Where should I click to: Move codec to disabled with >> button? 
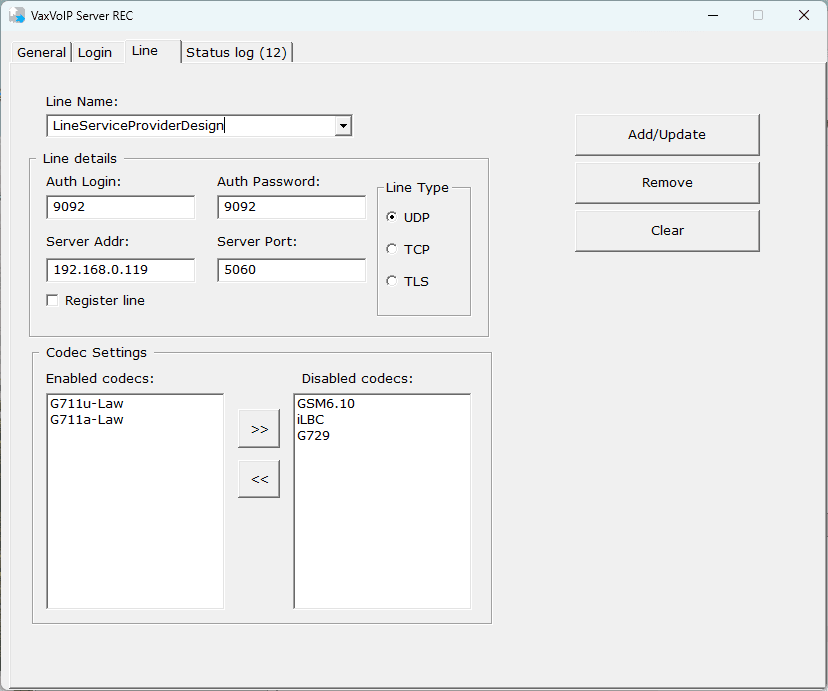pos(259,429)
